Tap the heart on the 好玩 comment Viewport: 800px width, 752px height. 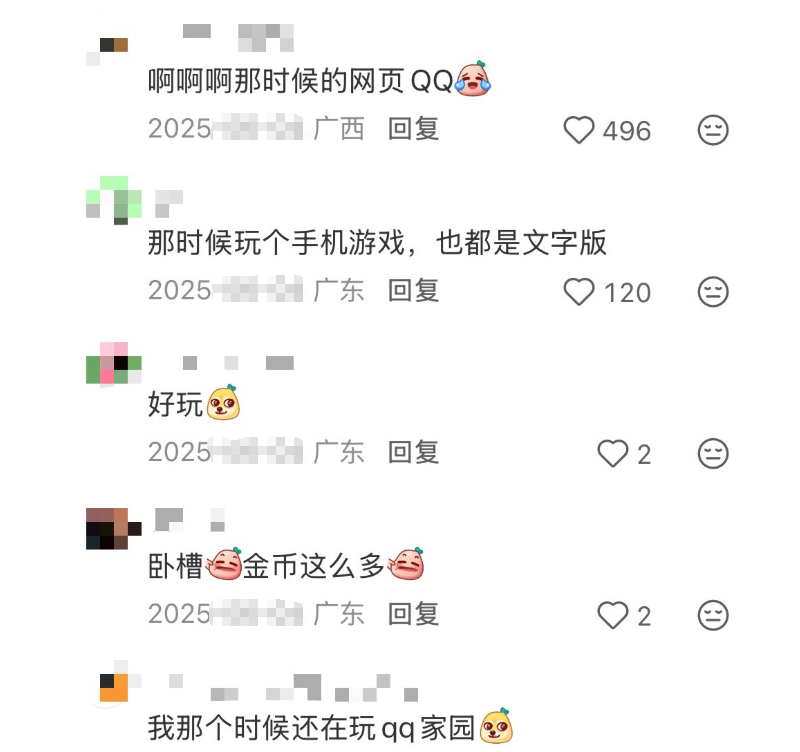tap(613, 454)
